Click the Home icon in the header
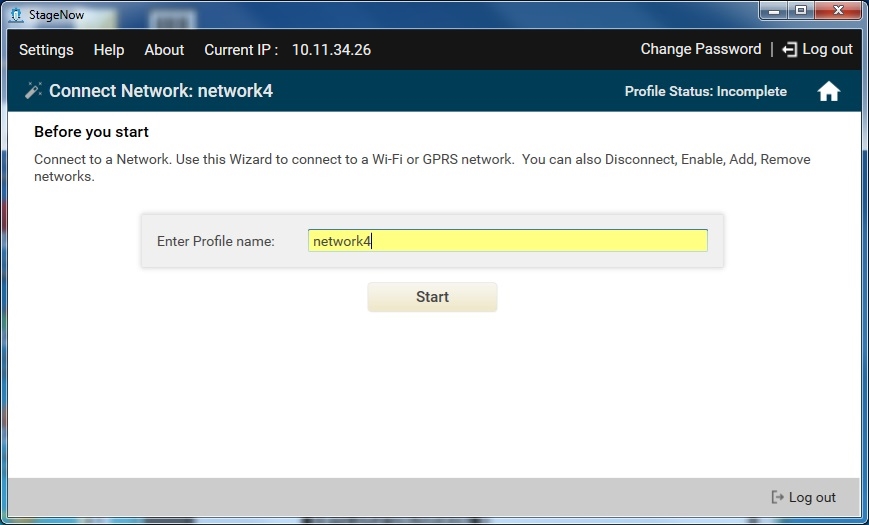Viewport: 869px width, 525px height. 828,92
